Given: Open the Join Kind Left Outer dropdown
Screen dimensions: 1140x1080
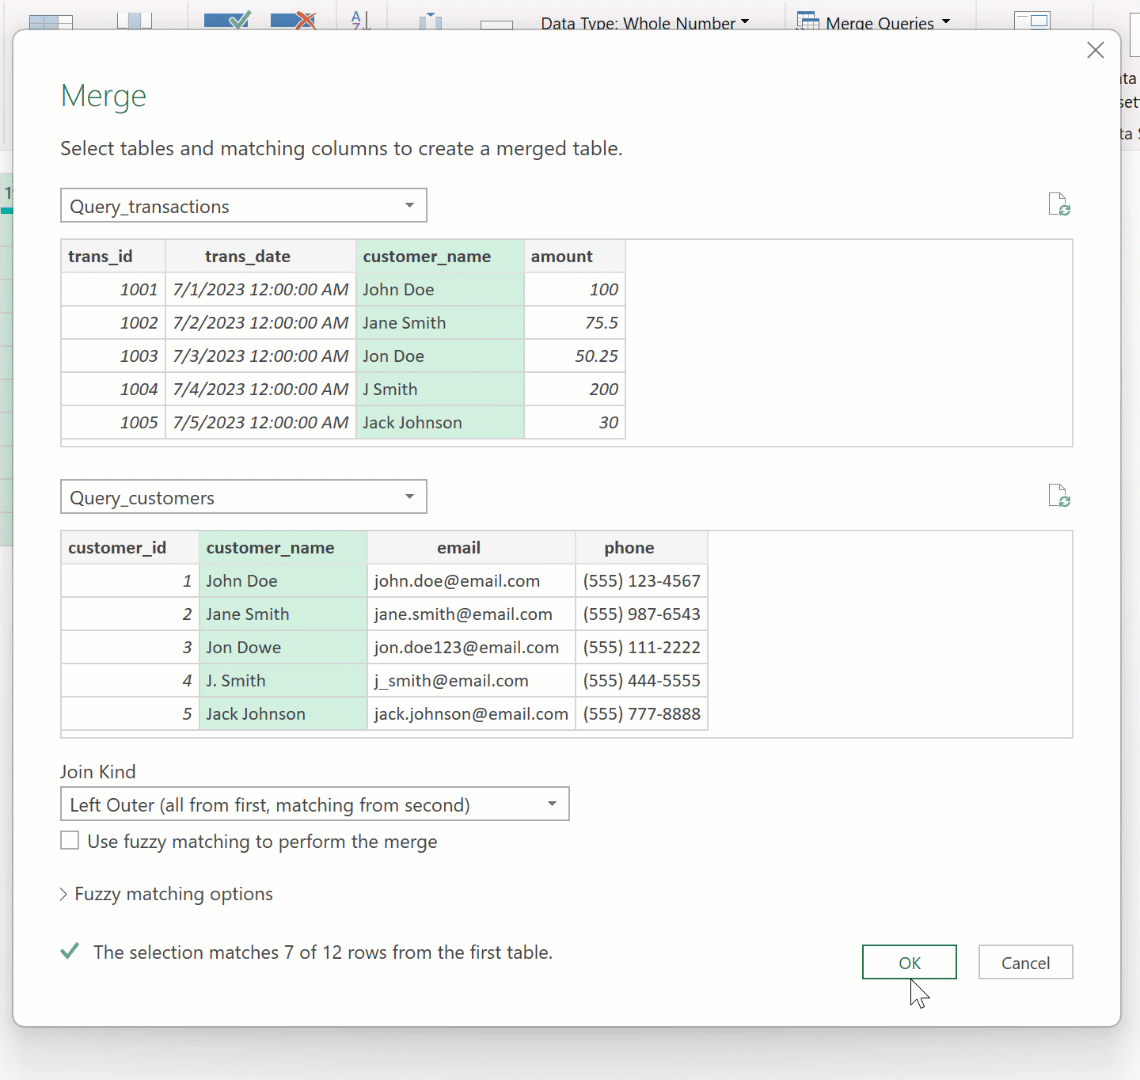Looking at the screenshot, I should pos(314,804).
